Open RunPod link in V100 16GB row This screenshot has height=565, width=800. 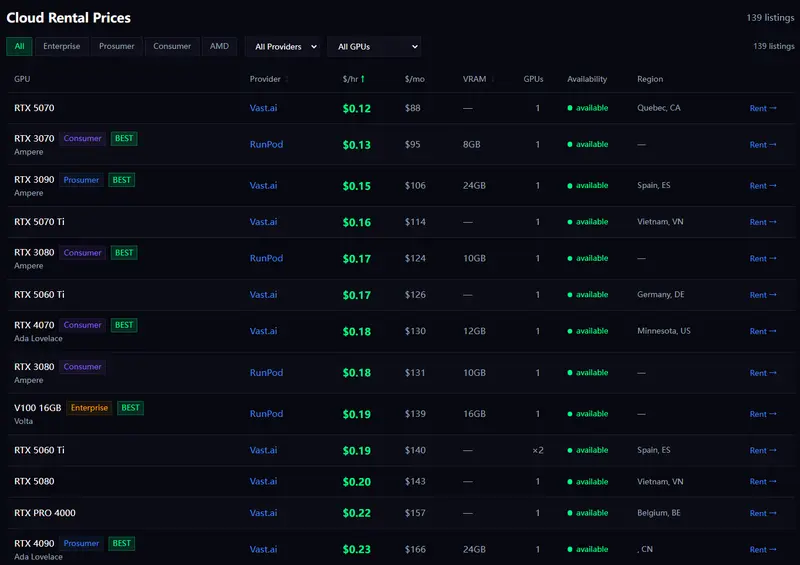coord(266,413)
